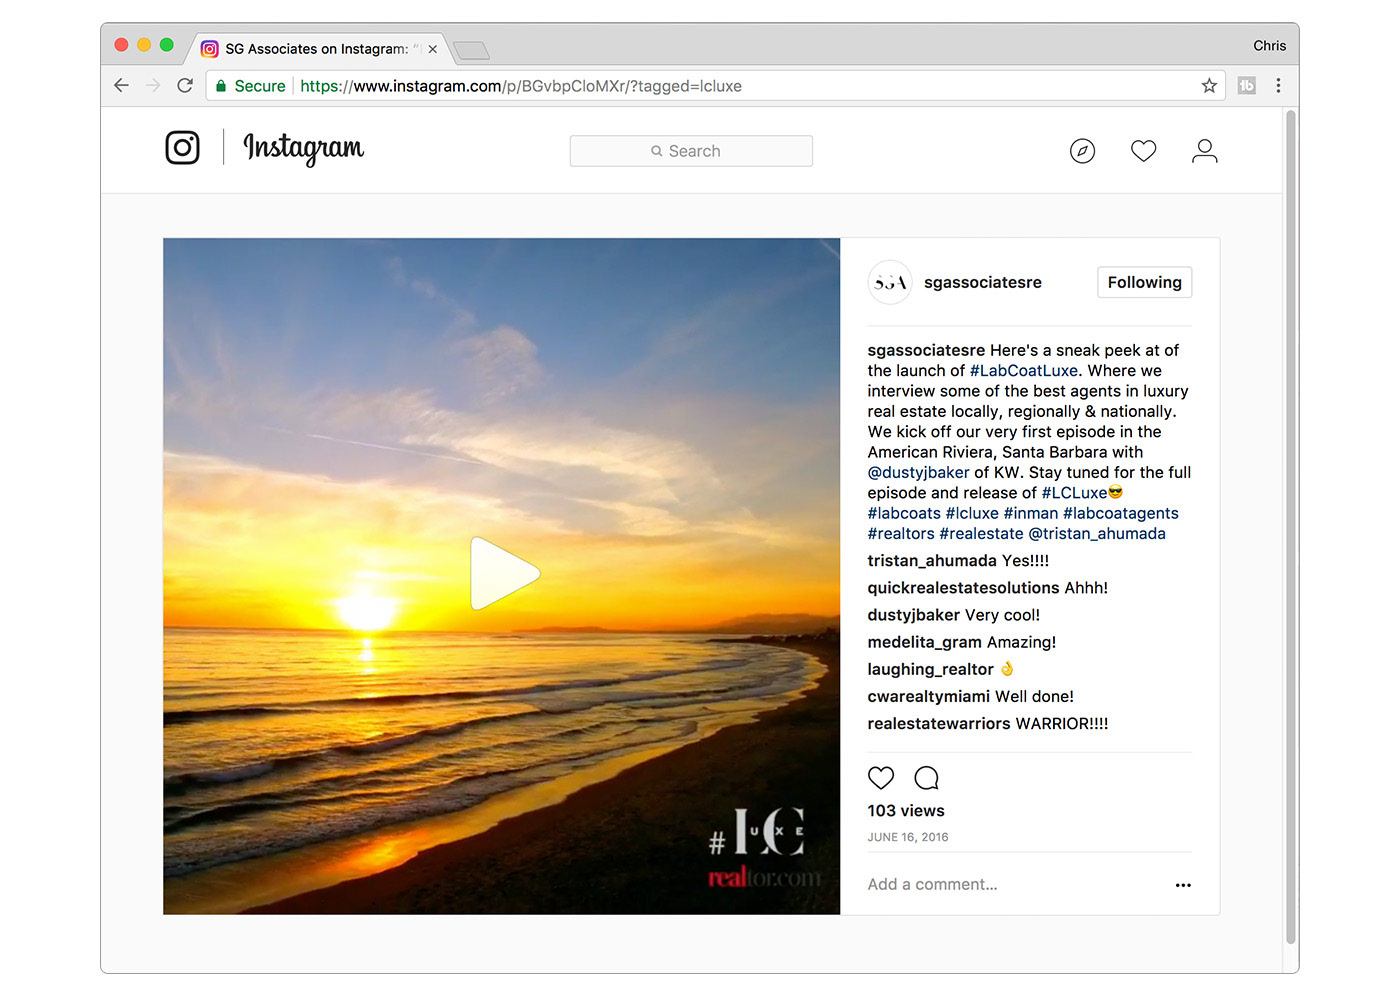This screenshot has width=1400, height=995.
Task: Click the browser extension icon beside star
Action: click(1246, 86)
